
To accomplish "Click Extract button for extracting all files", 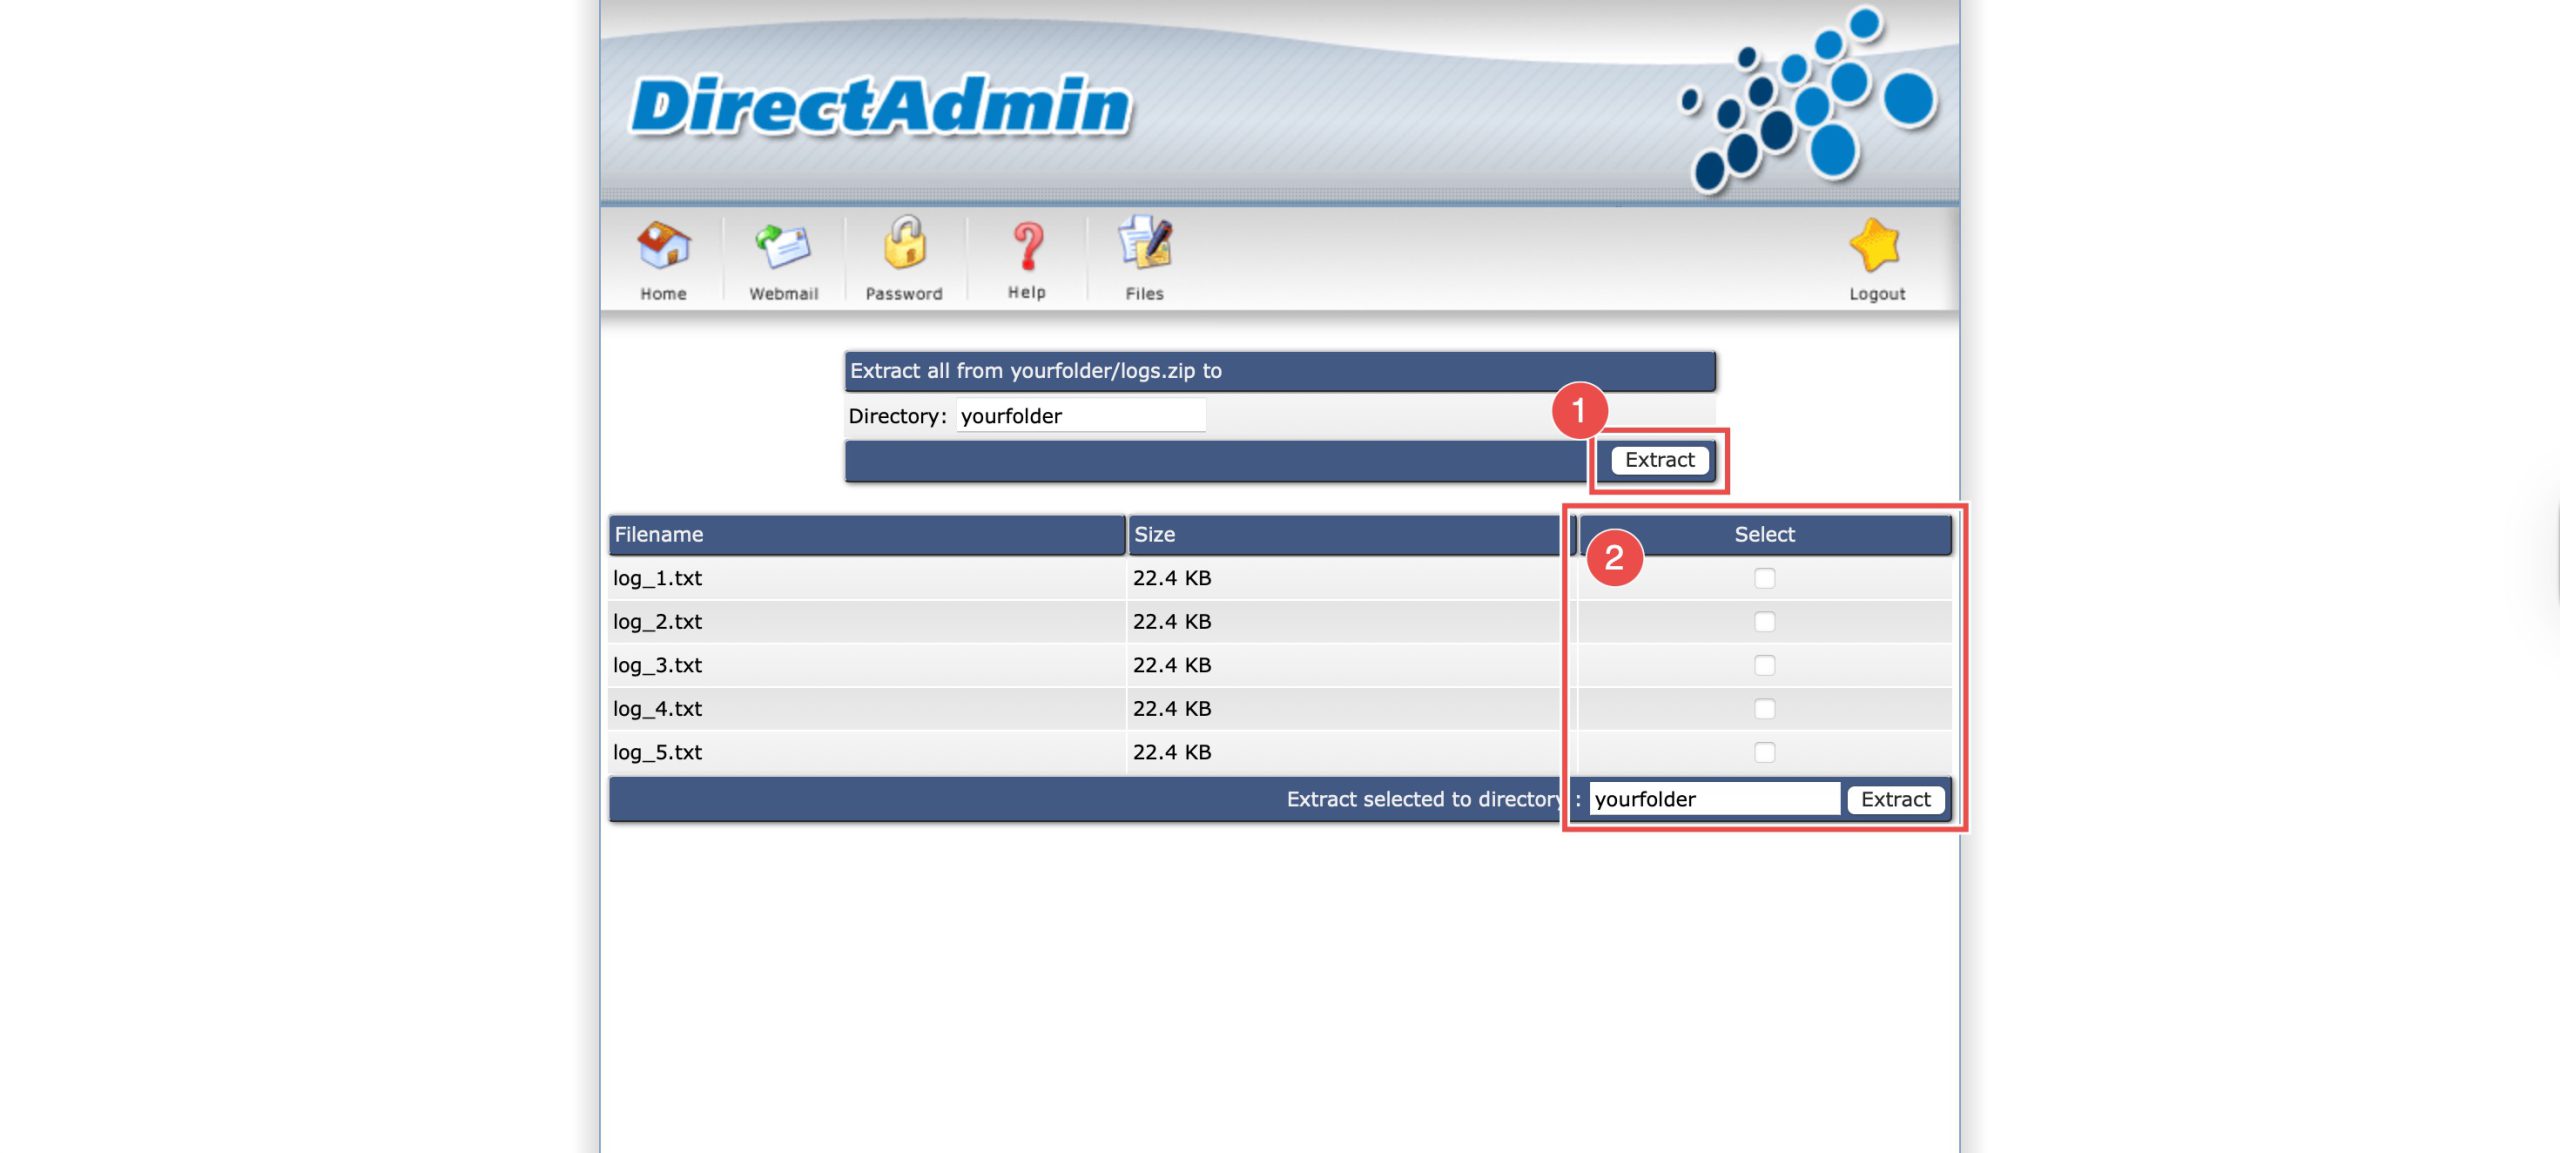I will [x=1660, y=460].
